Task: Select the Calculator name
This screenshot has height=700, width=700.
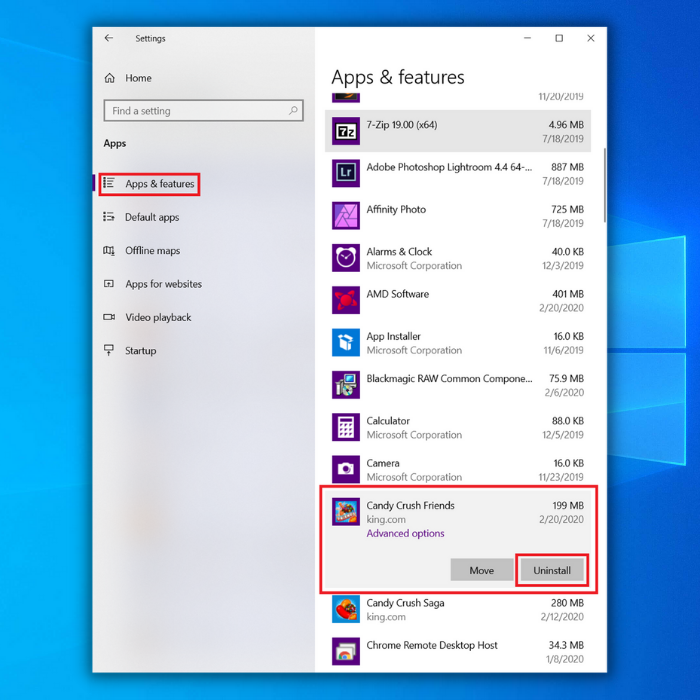Action: pos(388,421)
